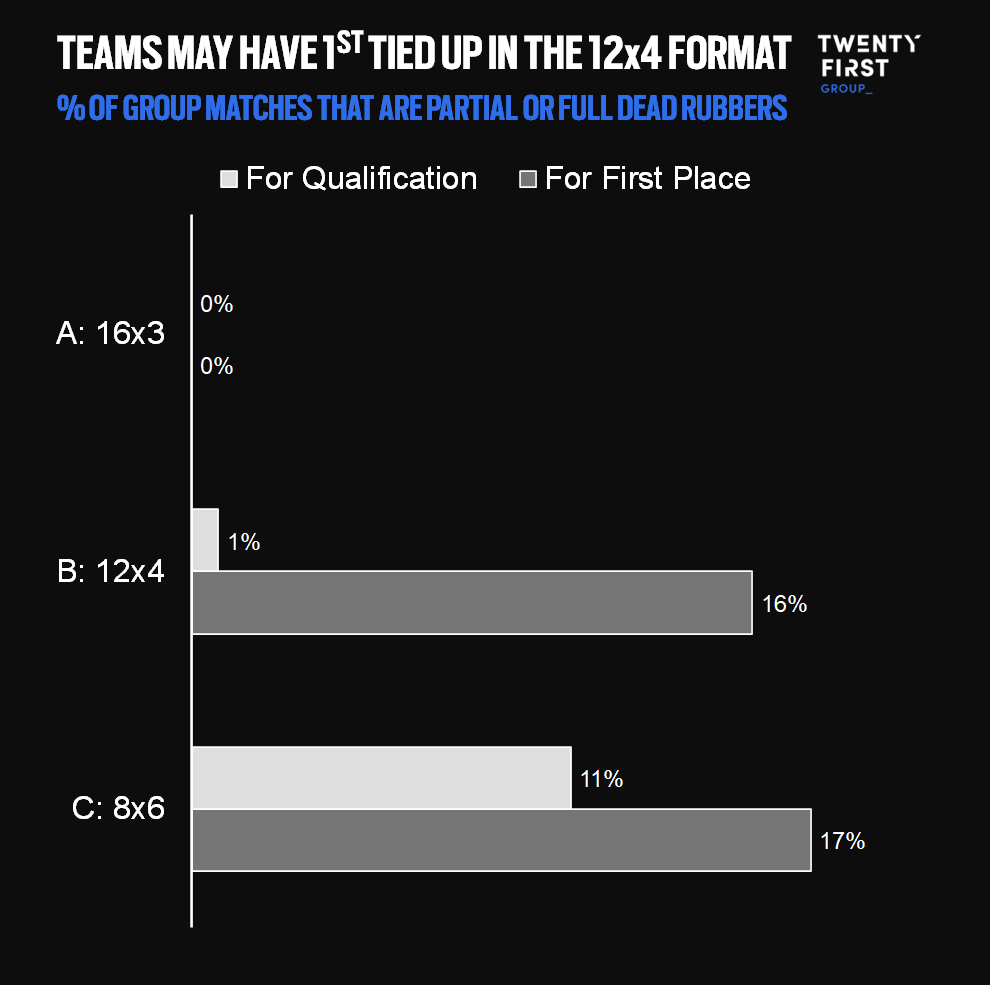
Task: Select the 1% qualification bar for 12x4
Action: [x=205, y=540]
